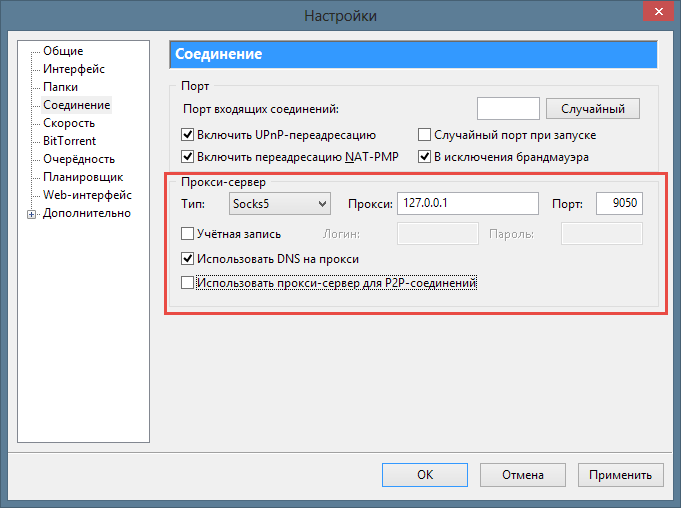This screenshot has width=681, height=508.
Task: Enable Случайный порт при запуске
Action: (424, 135)
